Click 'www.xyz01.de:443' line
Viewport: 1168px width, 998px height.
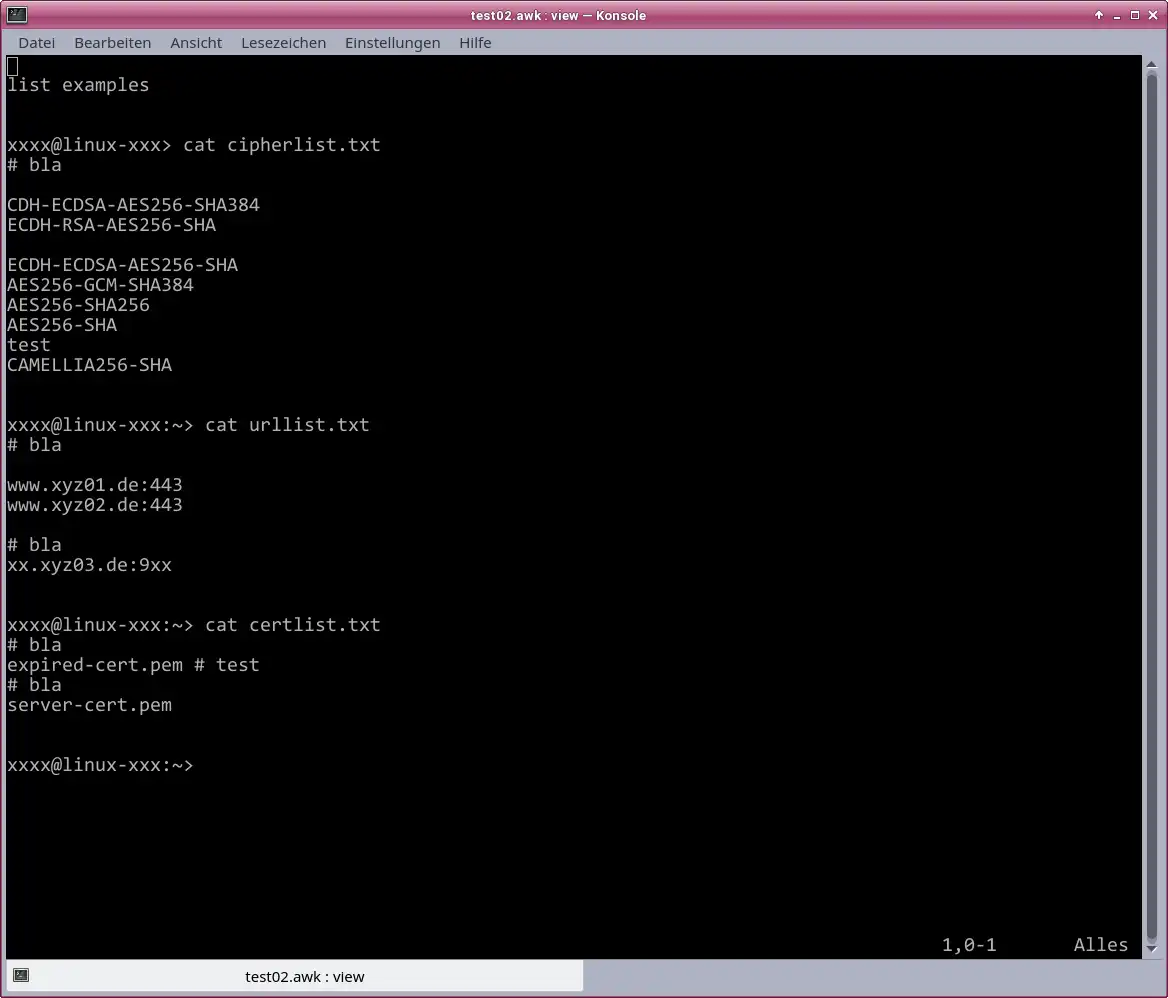[95, 486]
